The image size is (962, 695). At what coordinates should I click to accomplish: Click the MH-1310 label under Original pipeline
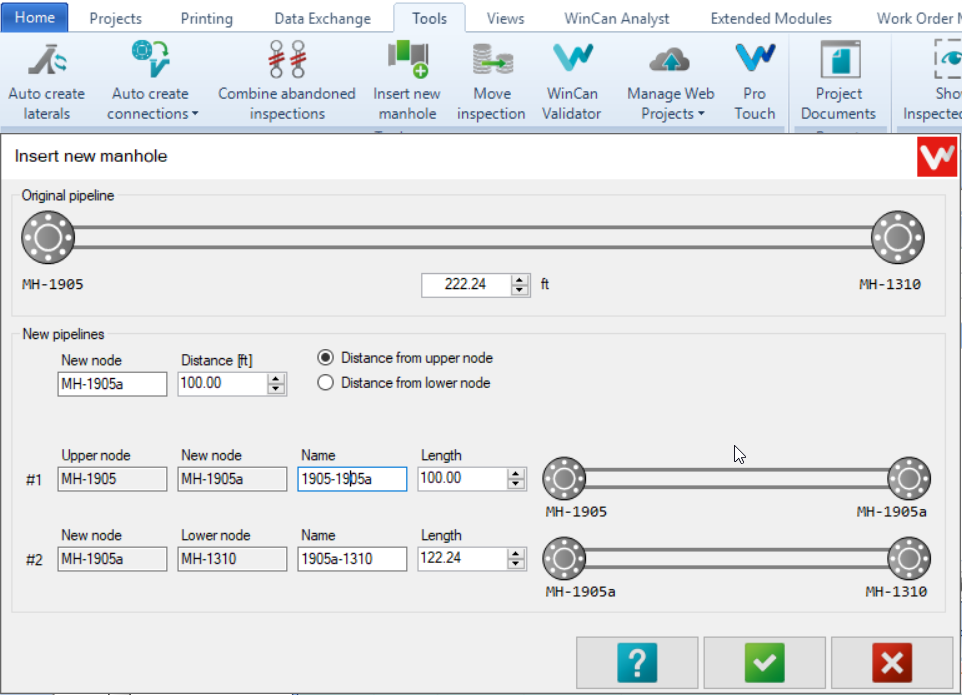pyautogui.click(x=890, y=285)
